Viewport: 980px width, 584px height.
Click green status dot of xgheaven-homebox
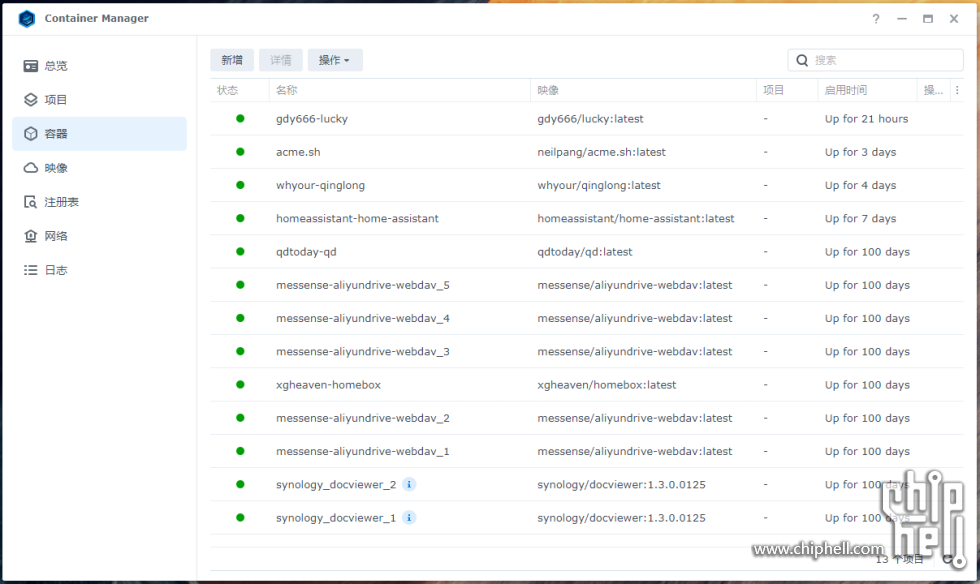pos(240,385)
